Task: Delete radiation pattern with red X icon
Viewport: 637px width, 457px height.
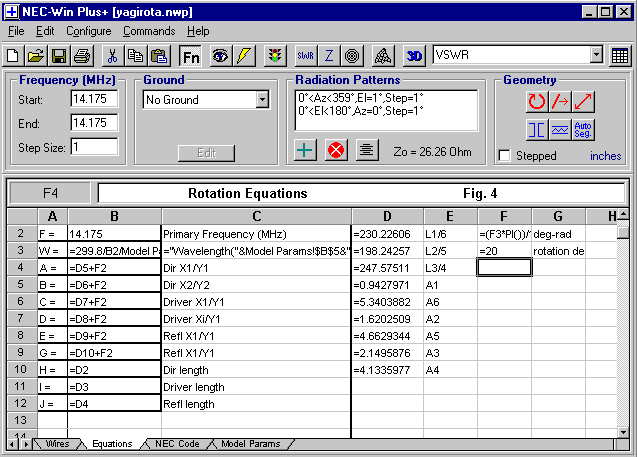Action: (x=336, y=150)
